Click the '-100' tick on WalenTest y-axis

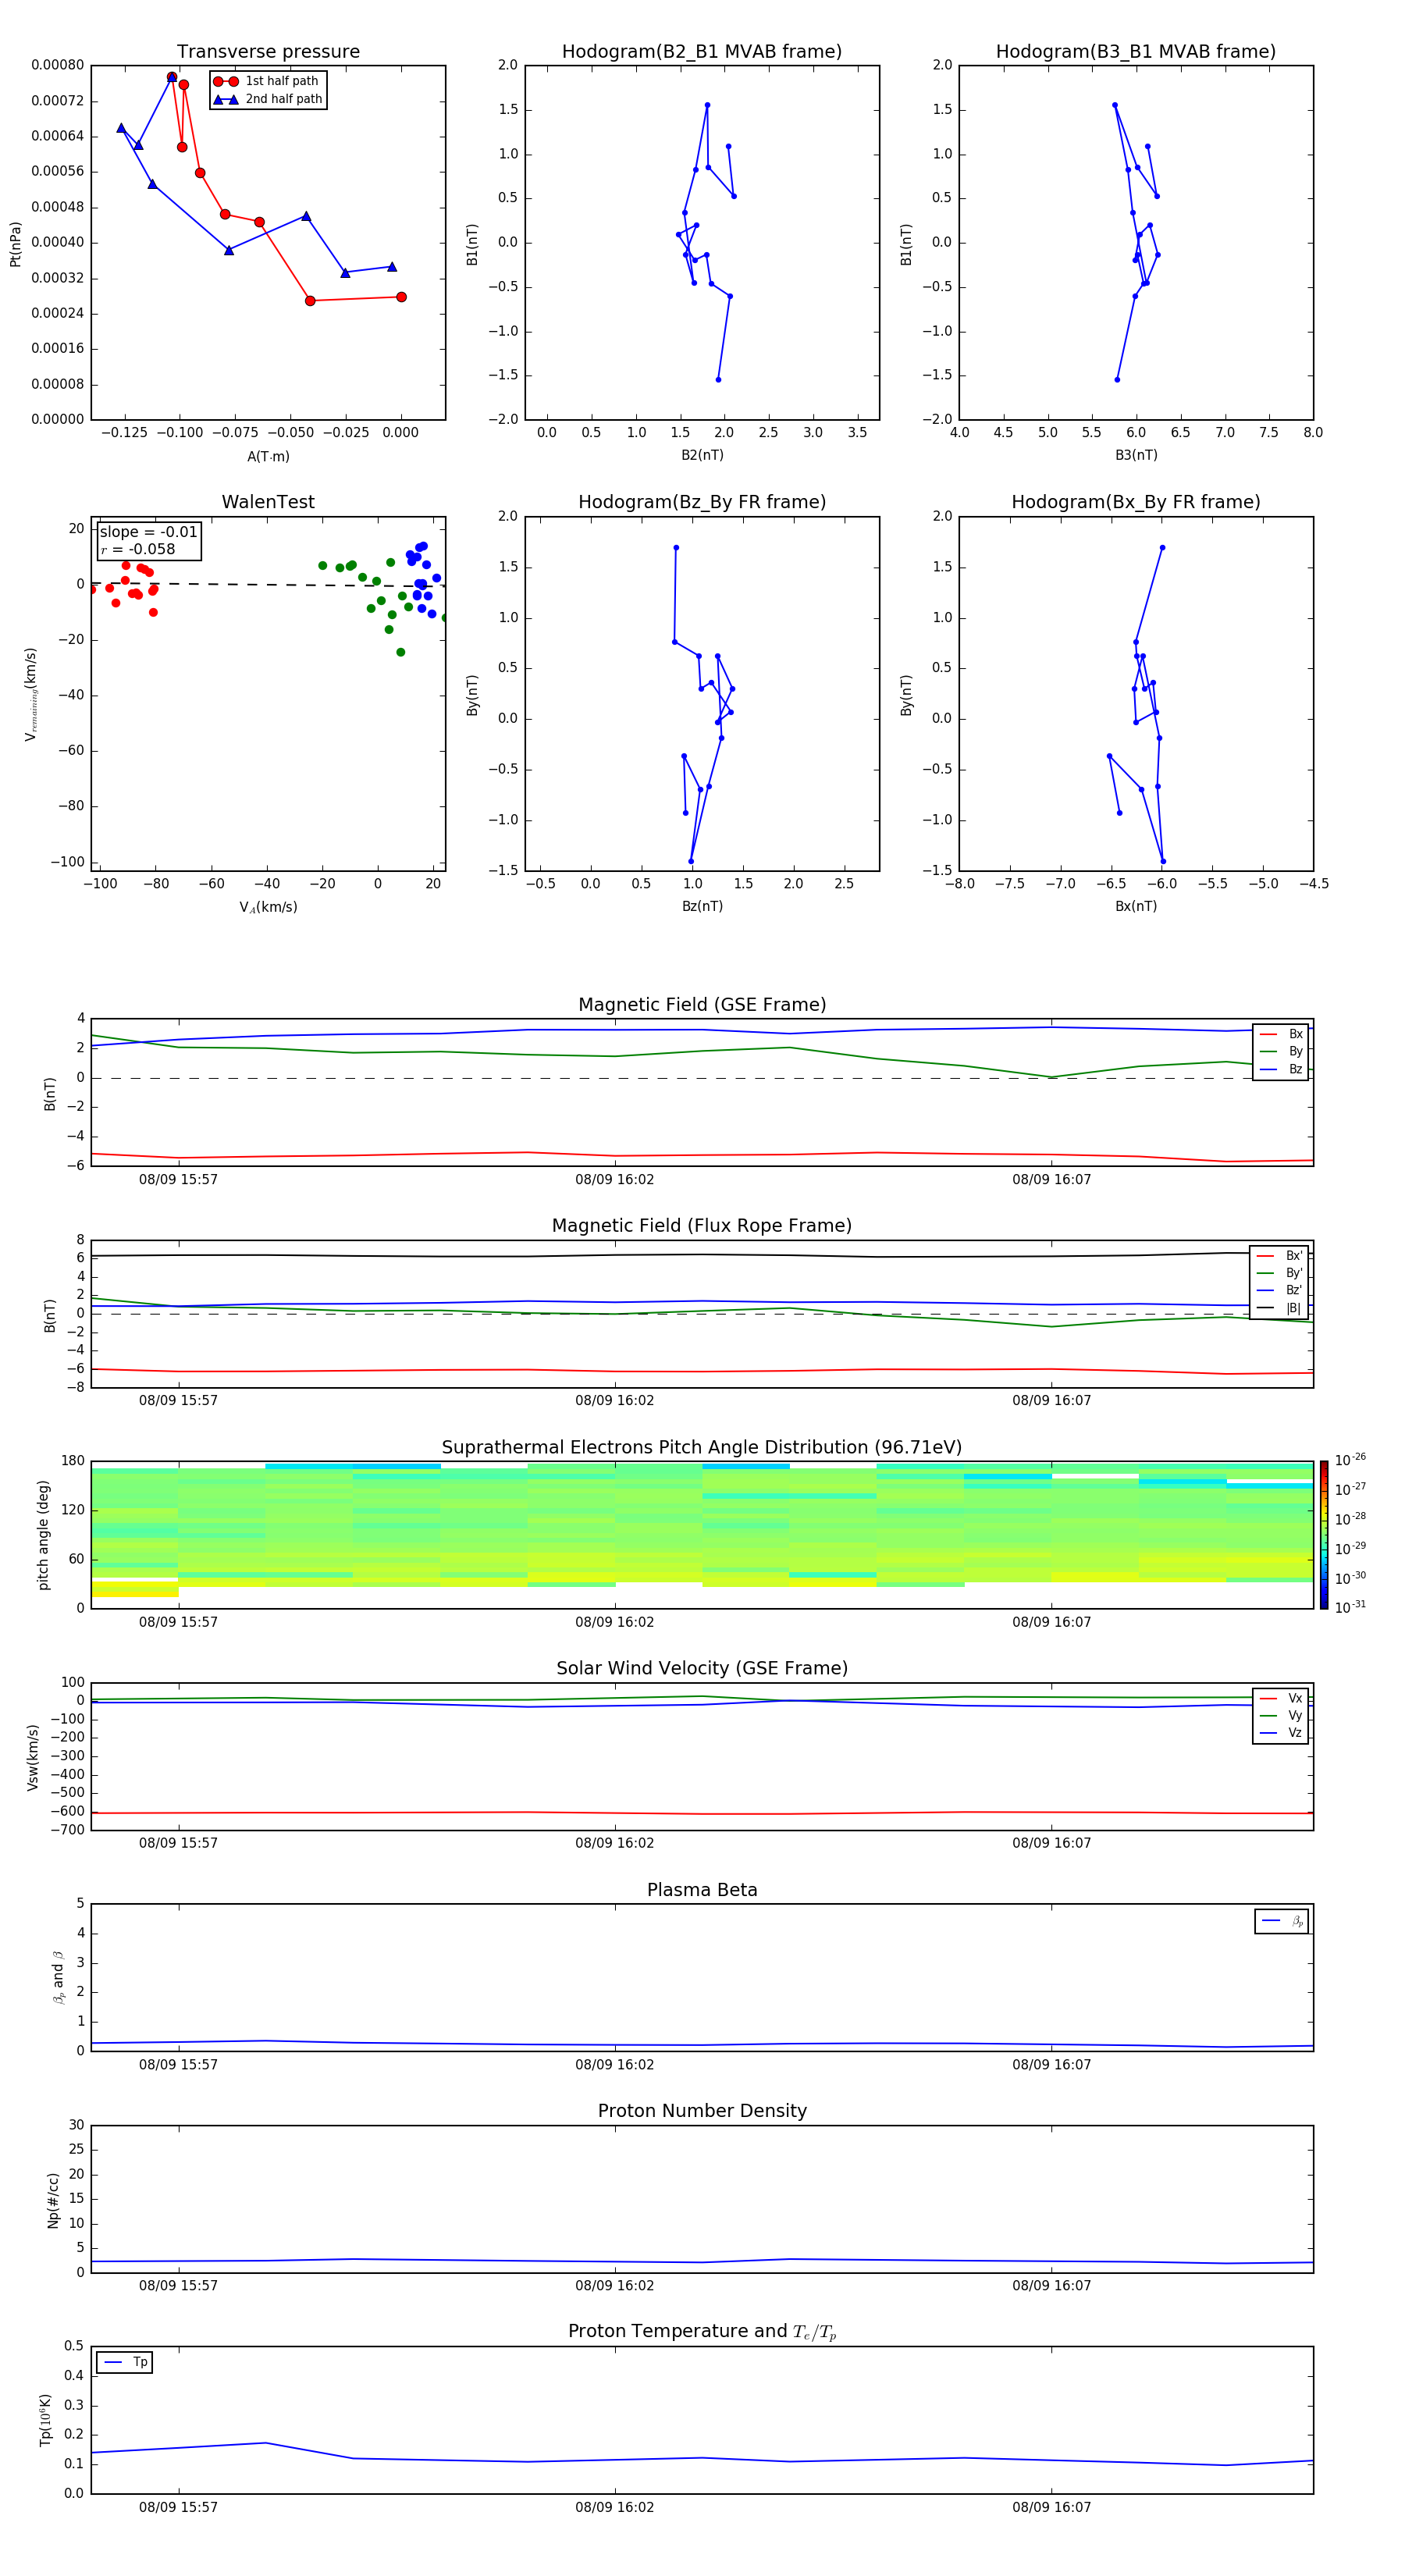point(66,862)
